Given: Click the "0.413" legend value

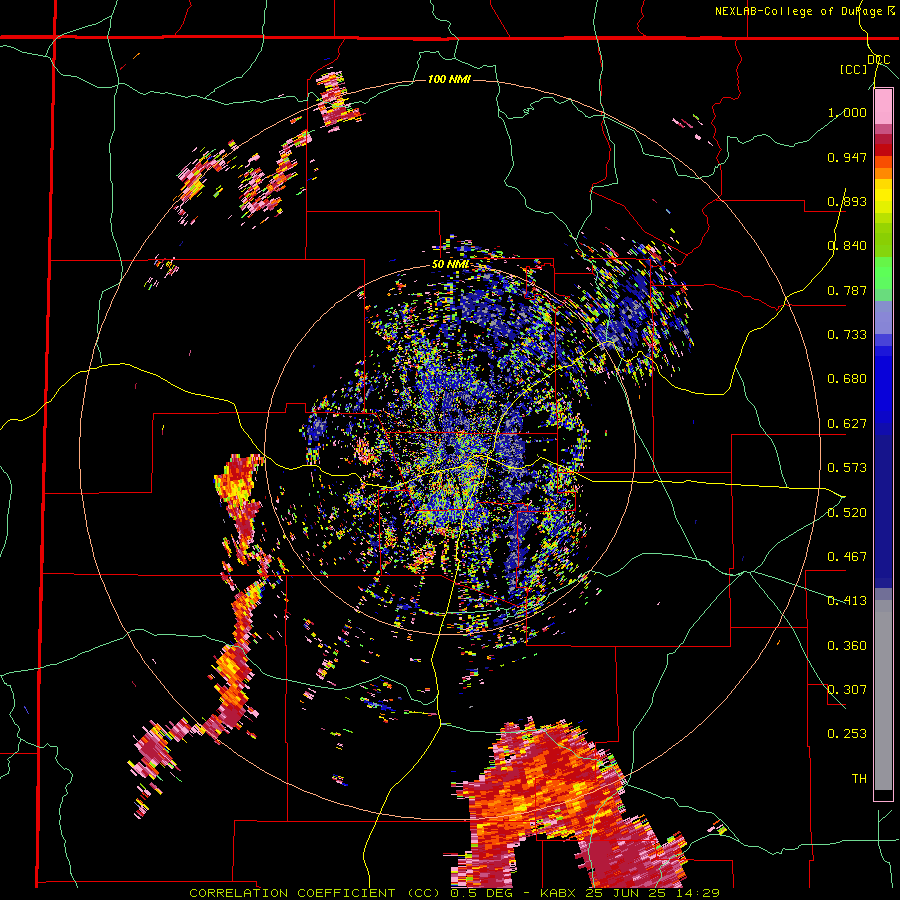Looking at the screenshot, I should pyautogui.click(x=847, y=601).
